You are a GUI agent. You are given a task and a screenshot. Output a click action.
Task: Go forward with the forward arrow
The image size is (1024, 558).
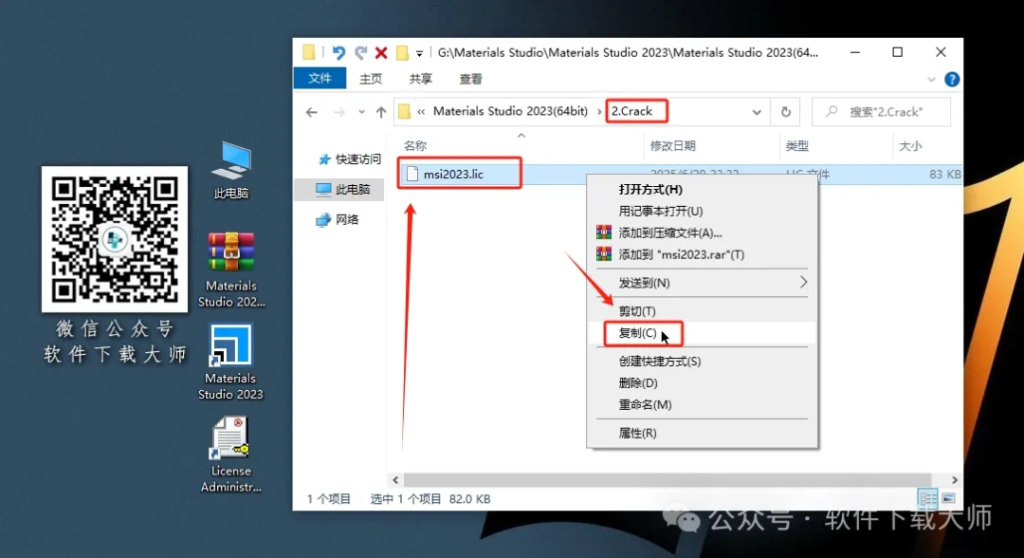(x=339, y=112)
